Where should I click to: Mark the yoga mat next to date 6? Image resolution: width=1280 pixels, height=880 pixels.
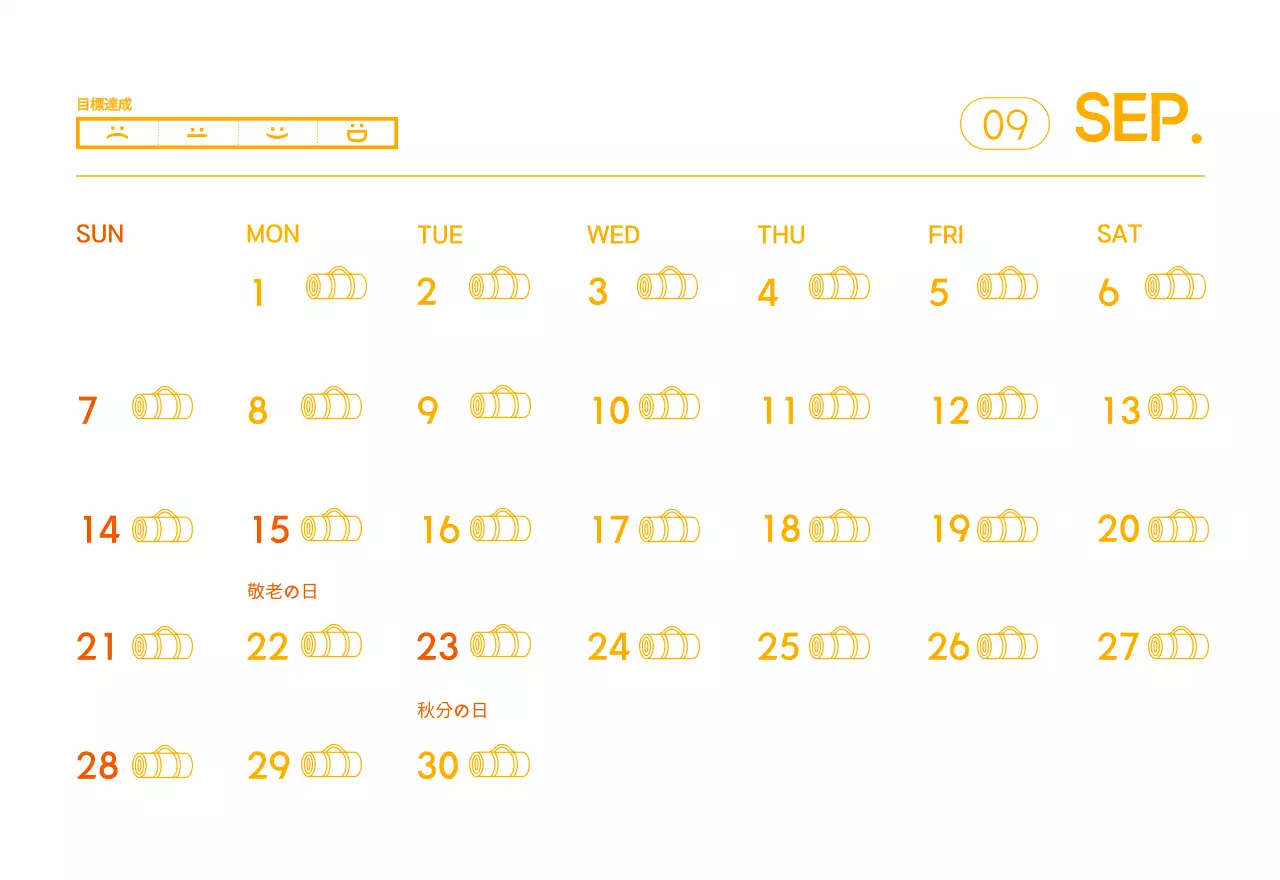[x=1175, y=286]
